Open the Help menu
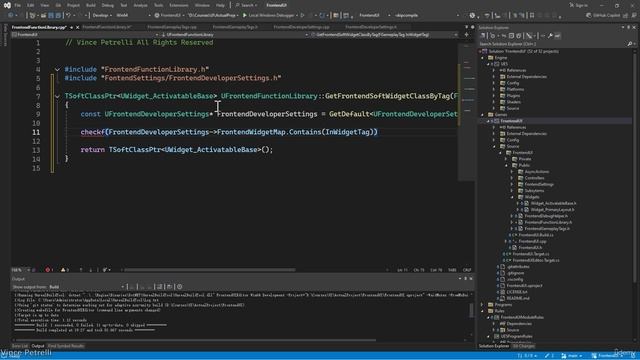 [x=220, y=5]
